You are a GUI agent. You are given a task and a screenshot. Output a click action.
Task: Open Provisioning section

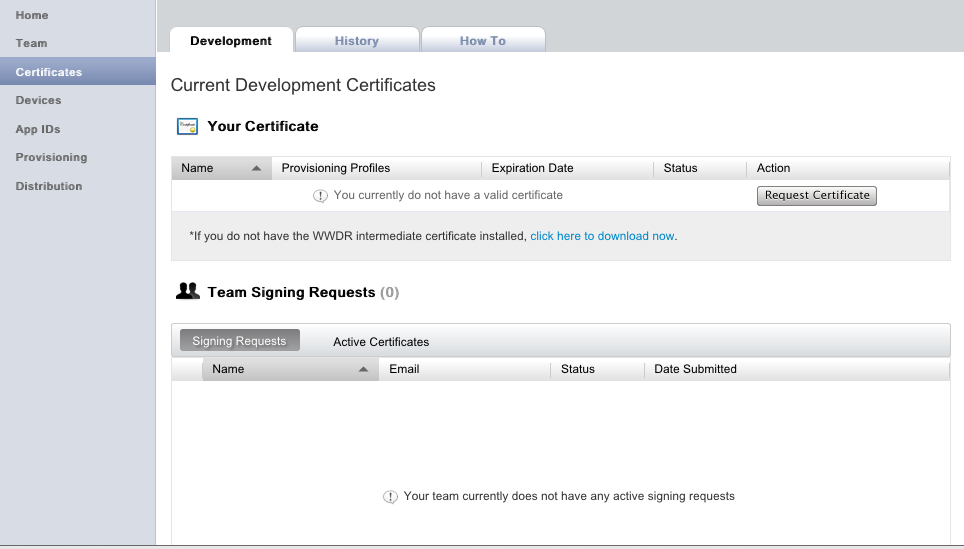(x=52, y=157)
